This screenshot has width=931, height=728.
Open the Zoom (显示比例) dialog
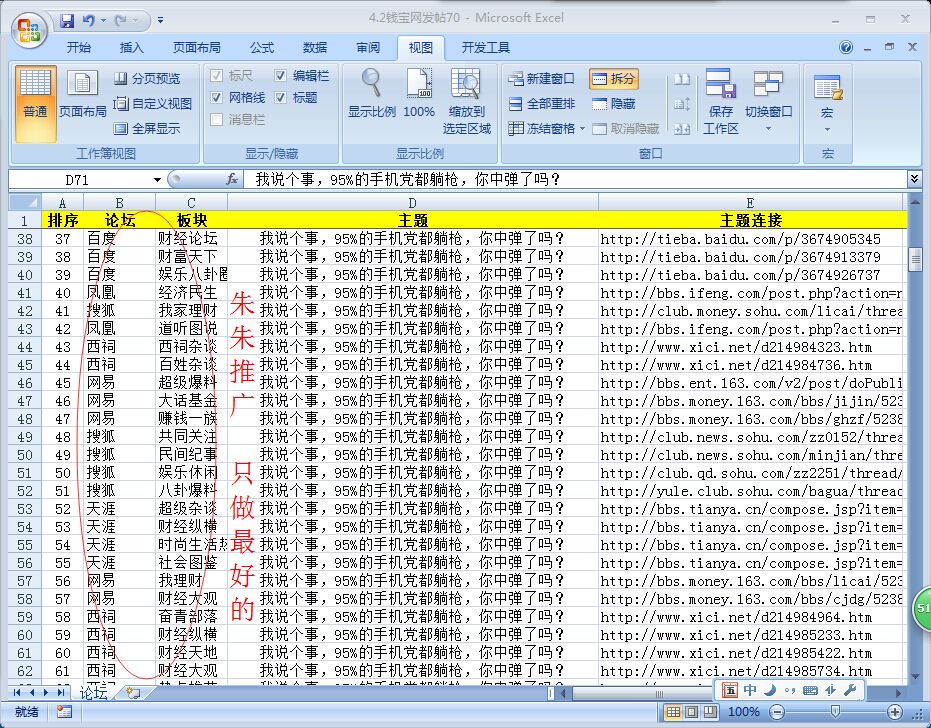click(x=371, y=94)
